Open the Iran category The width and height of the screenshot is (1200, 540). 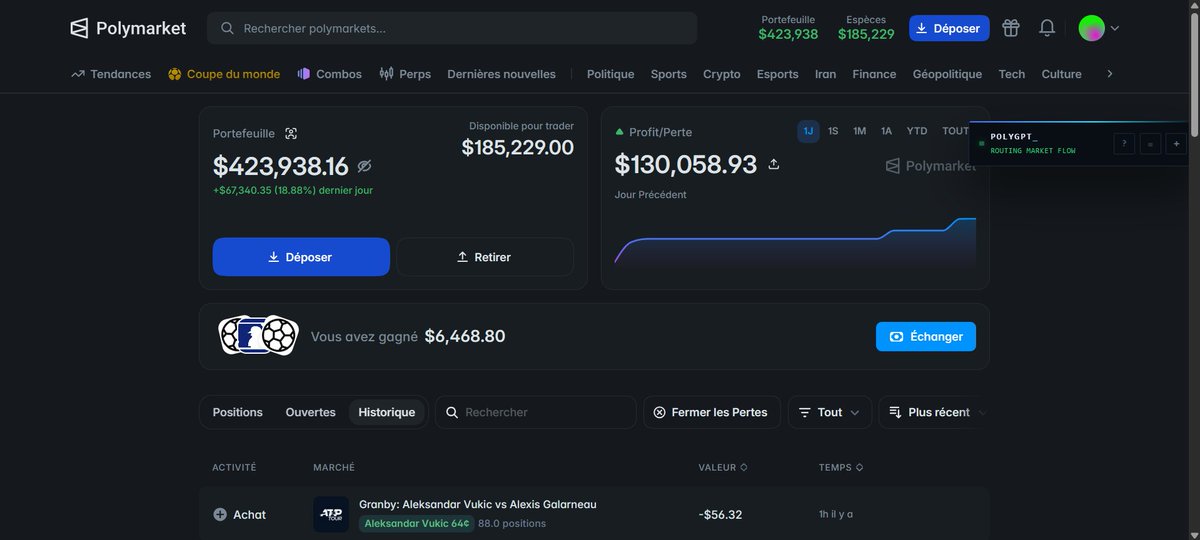(x=826, y=74)
